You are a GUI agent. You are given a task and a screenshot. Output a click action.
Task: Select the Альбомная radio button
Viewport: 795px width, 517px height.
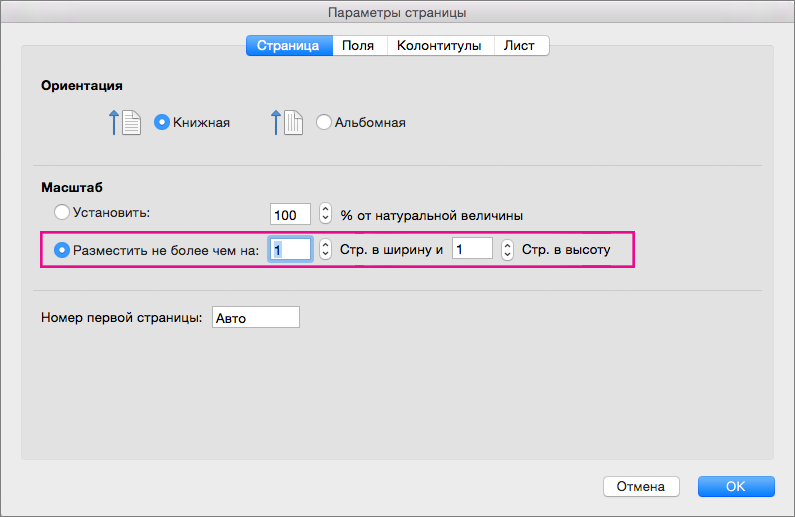click(324, 123)
